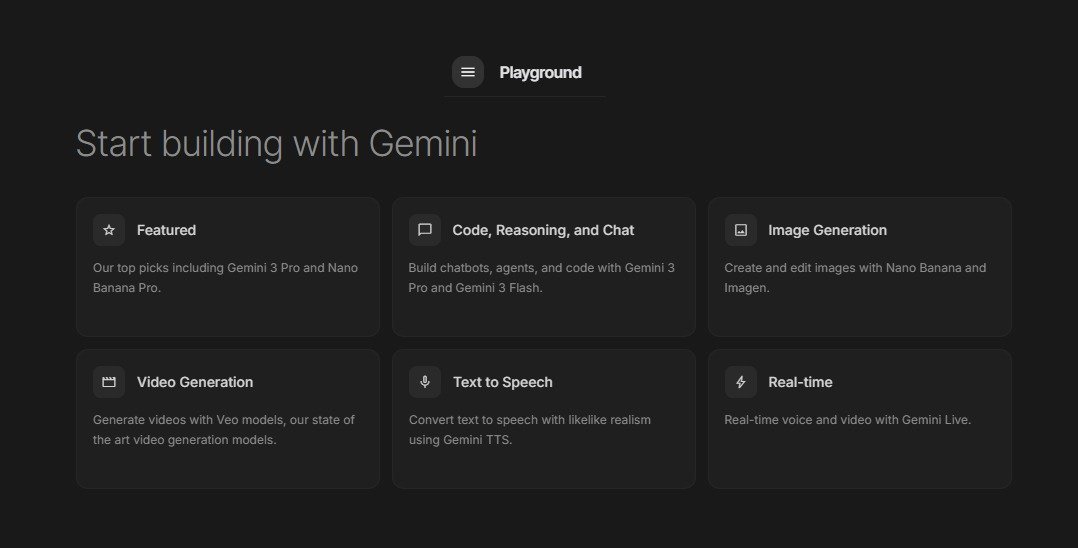This screenshot has width=1078, height=548.
Task: Click the microphone icon for Text to Speech
Action: tap(425, 382)
